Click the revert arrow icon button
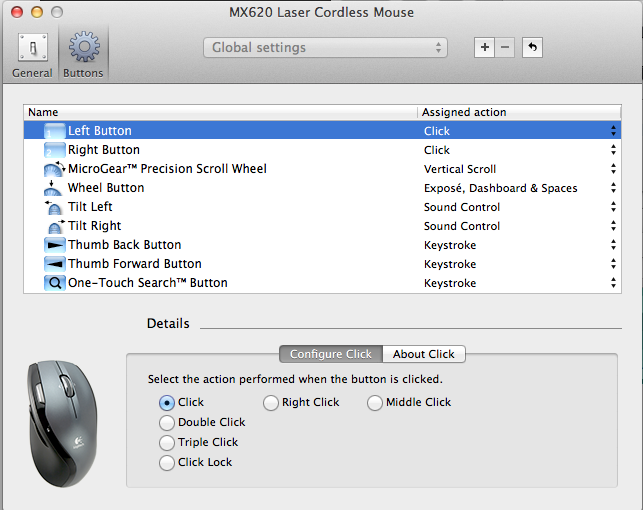Viewport: 643px width, 510px height. click(532, 48)
